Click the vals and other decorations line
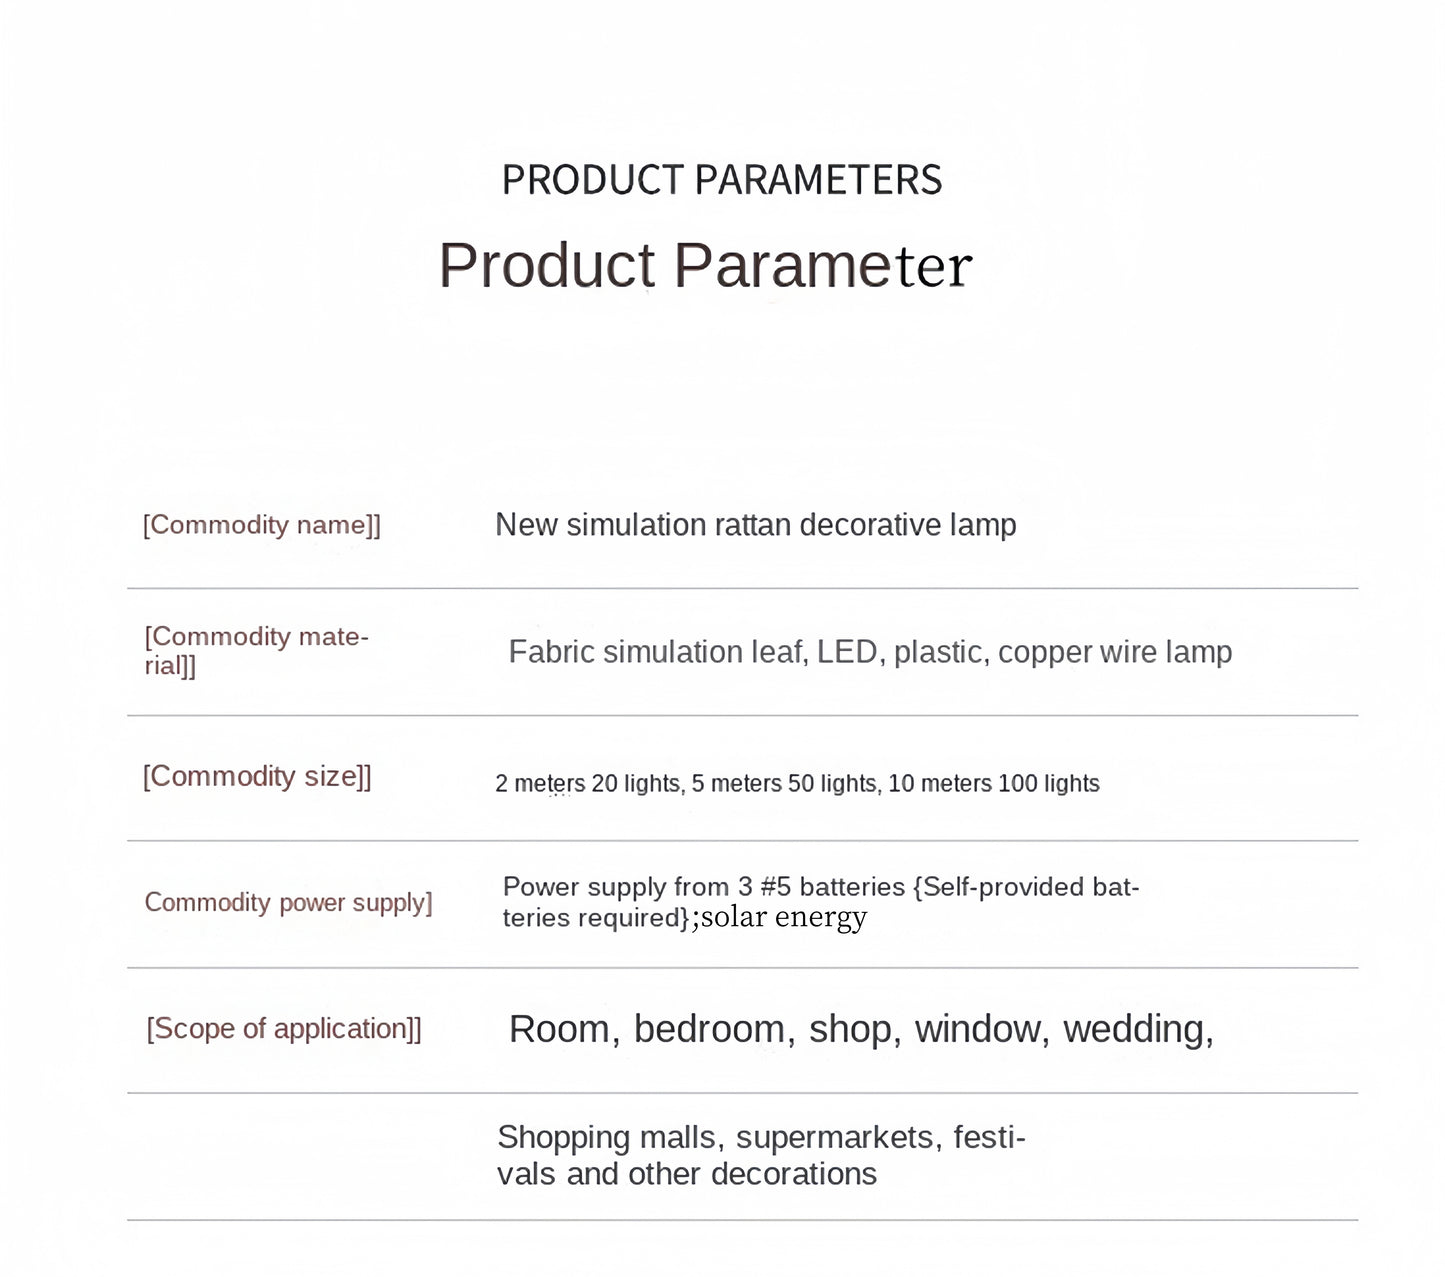Screen dimensions: 1445x1277 click(687, 1174)
